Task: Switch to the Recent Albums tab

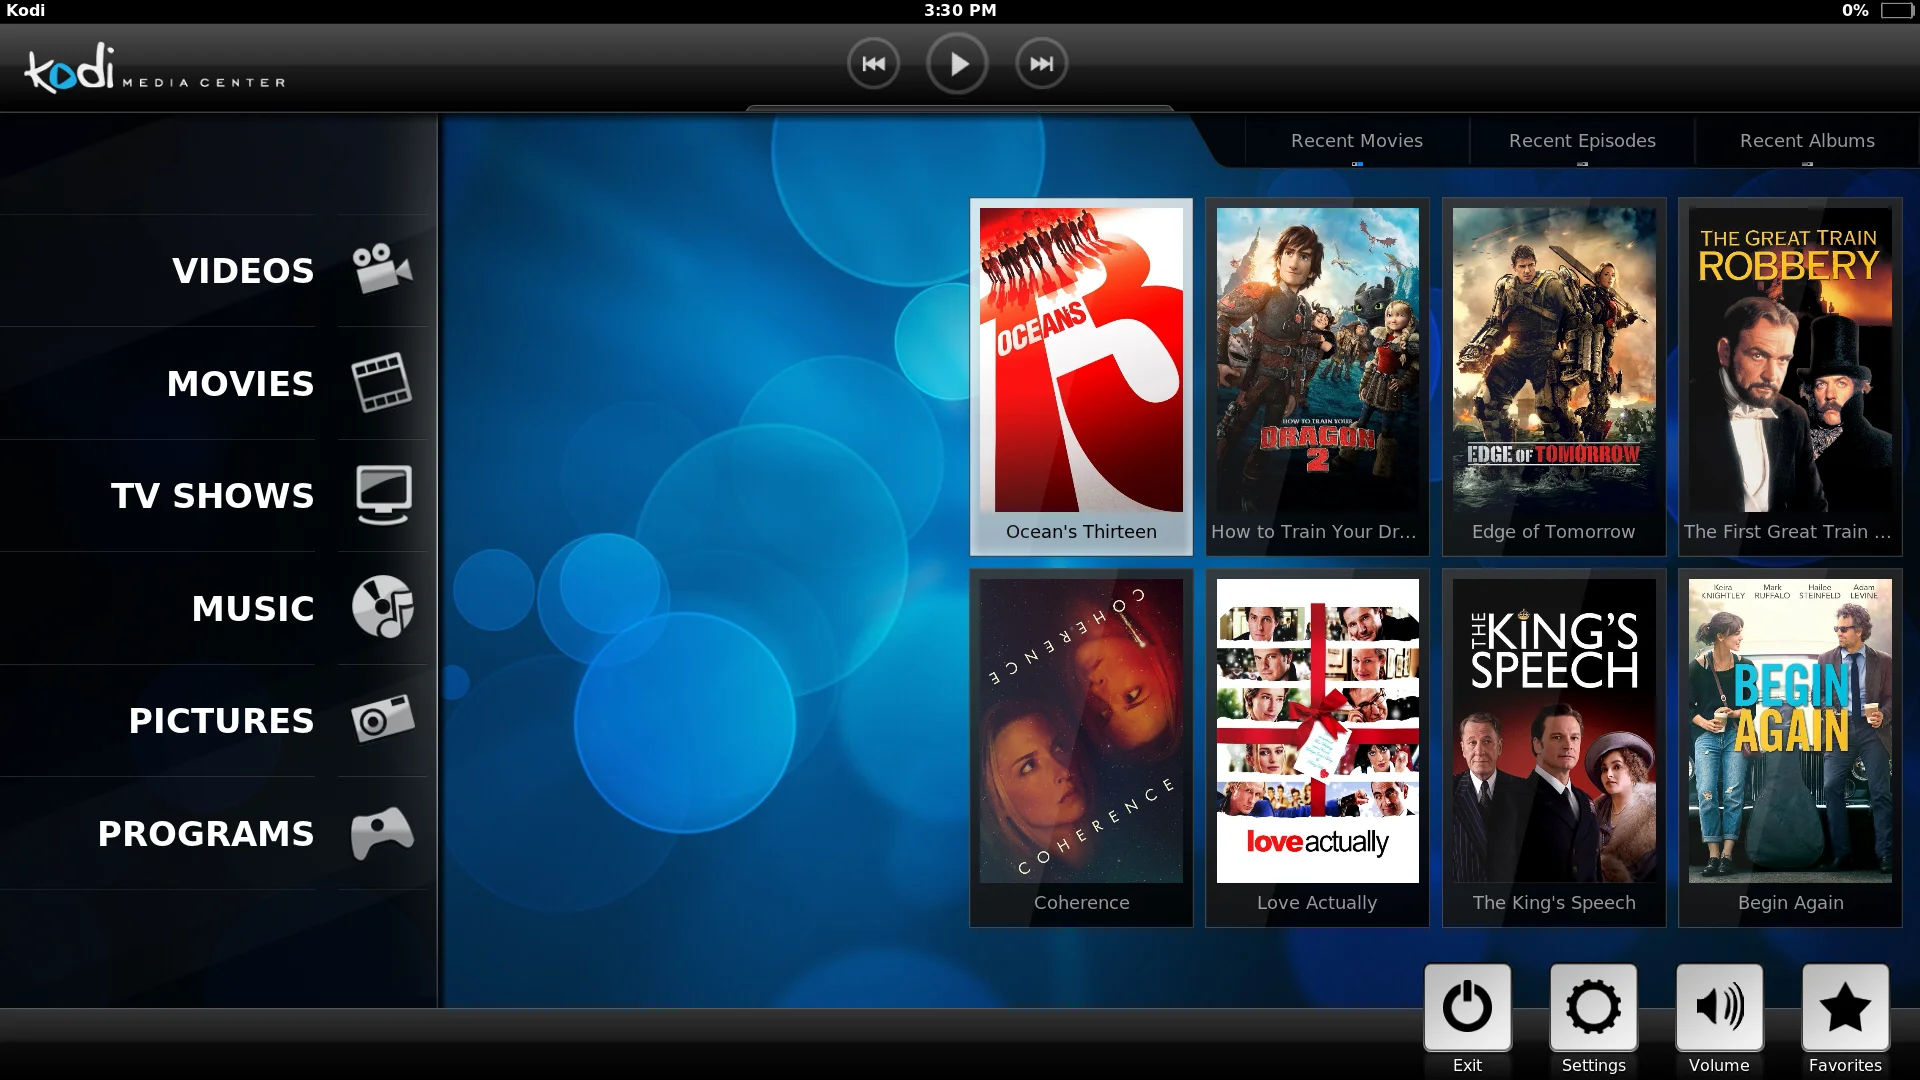Action: point(1807,141)
